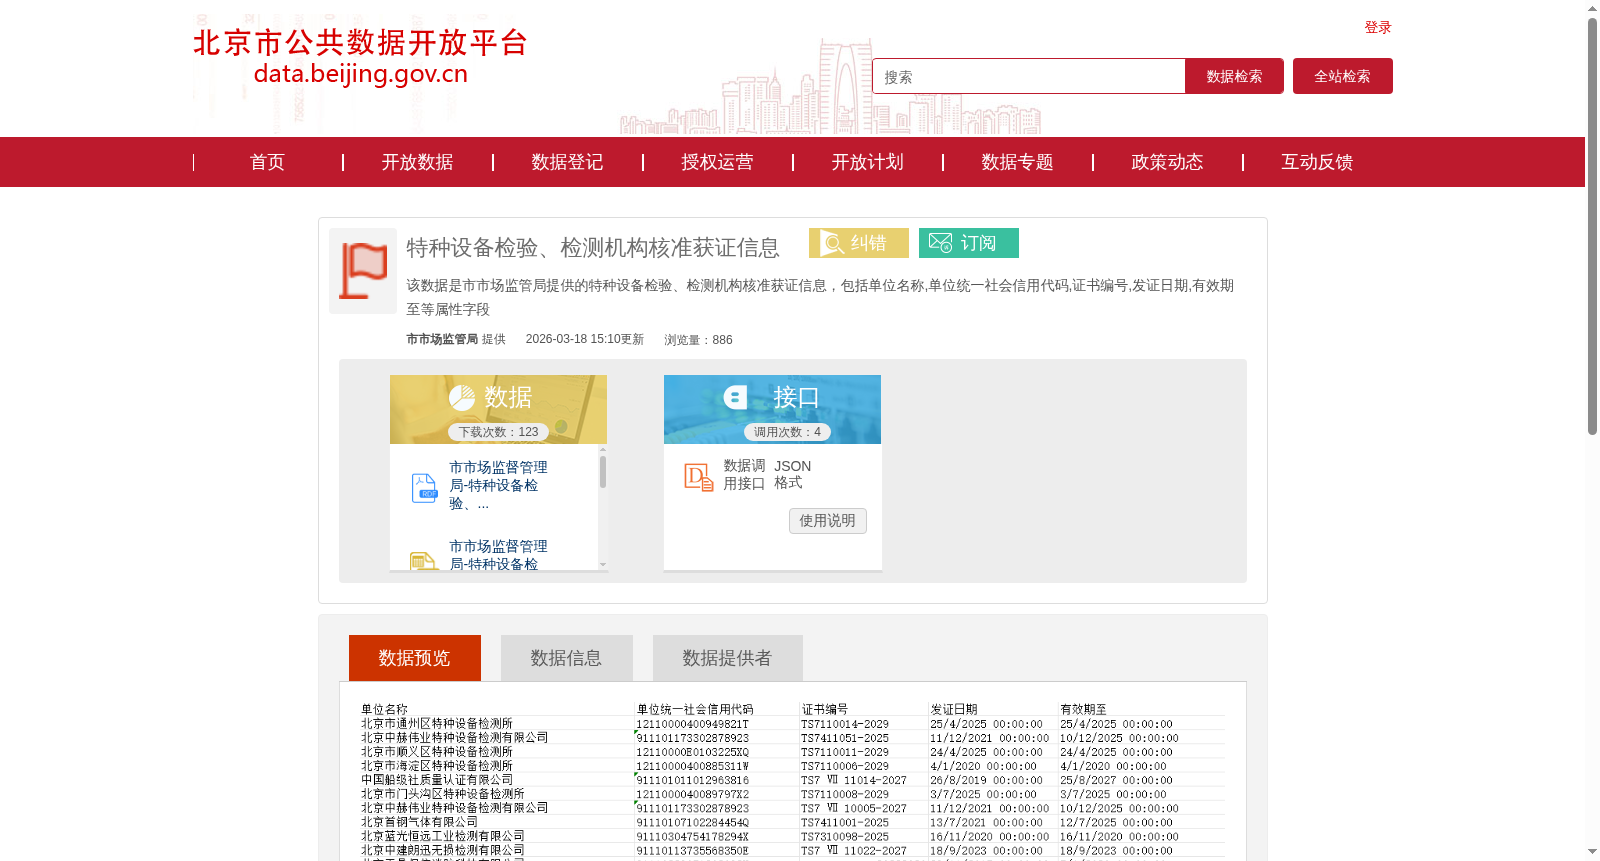This screenshot has width=1600, height=861.
Task: Click the data list scroll-down arrow
Action: (603, 564)
